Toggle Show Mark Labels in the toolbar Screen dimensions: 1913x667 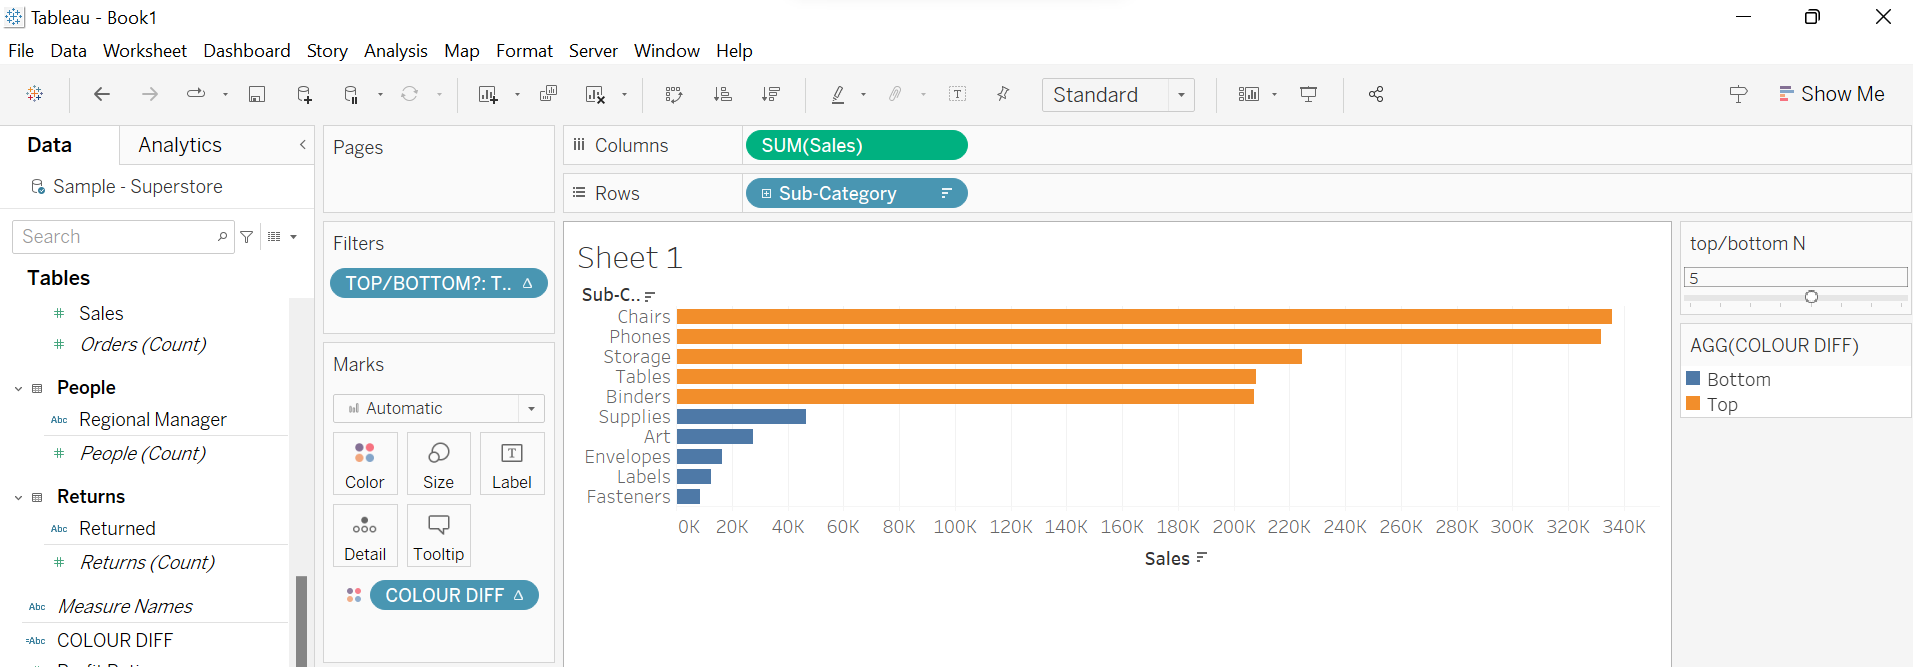(x=957, y=94)
